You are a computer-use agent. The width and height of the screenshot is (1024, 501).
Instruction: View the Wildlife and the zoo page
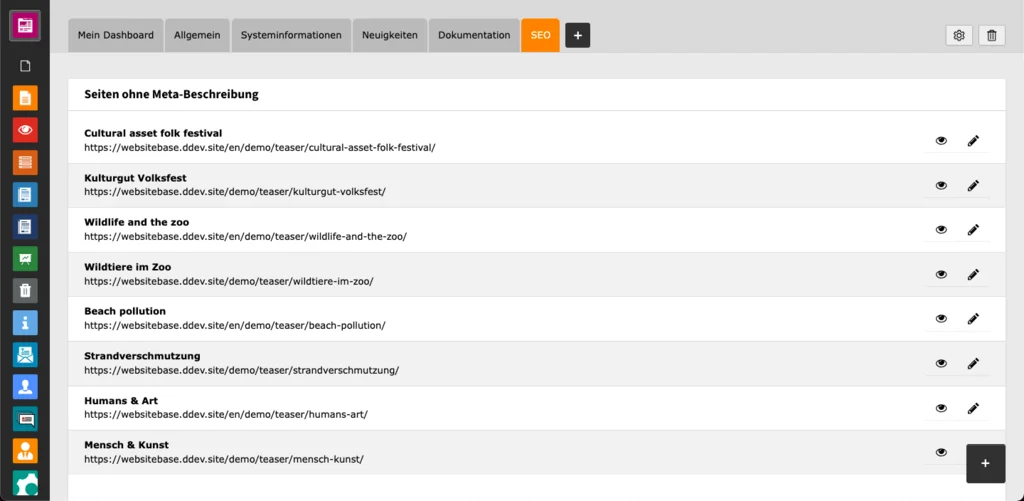pyautogui.click(x=941, y=230)
